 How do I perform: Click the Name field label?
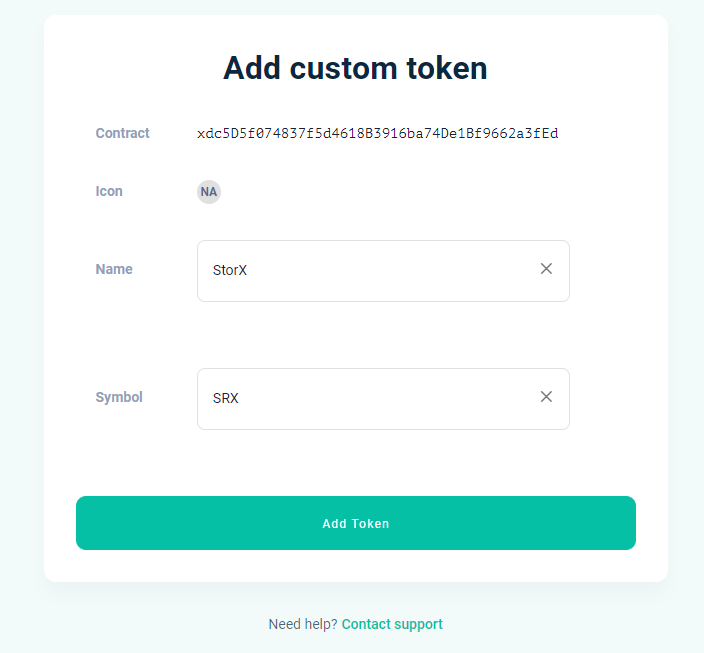coord(114,269)
